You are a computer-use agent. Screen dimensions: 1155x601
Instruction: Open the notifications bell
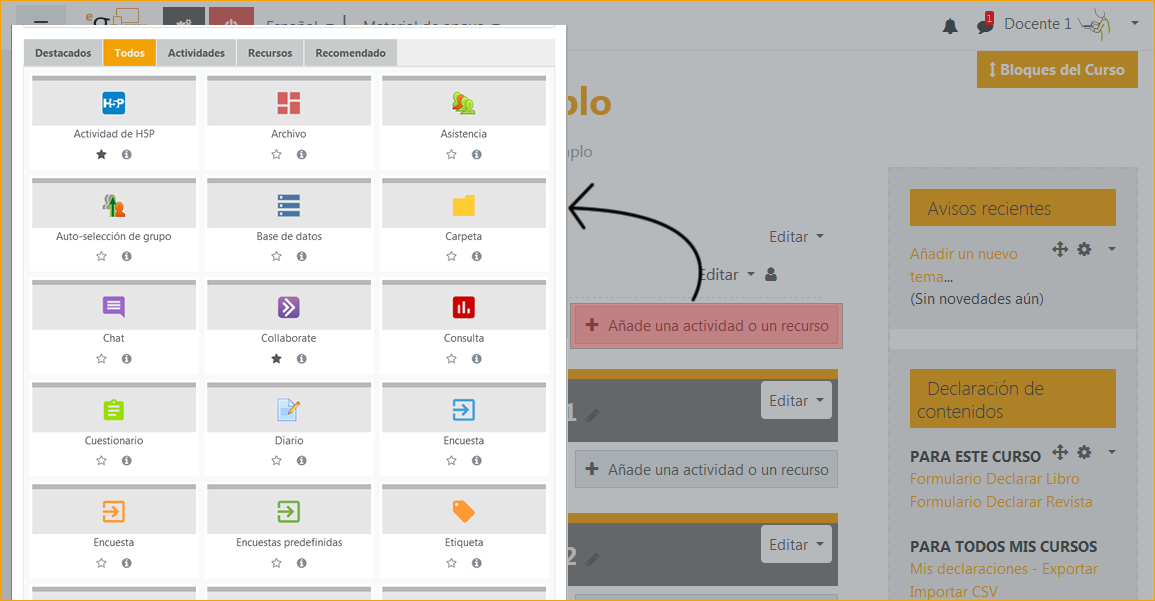(x=950, y=26)
